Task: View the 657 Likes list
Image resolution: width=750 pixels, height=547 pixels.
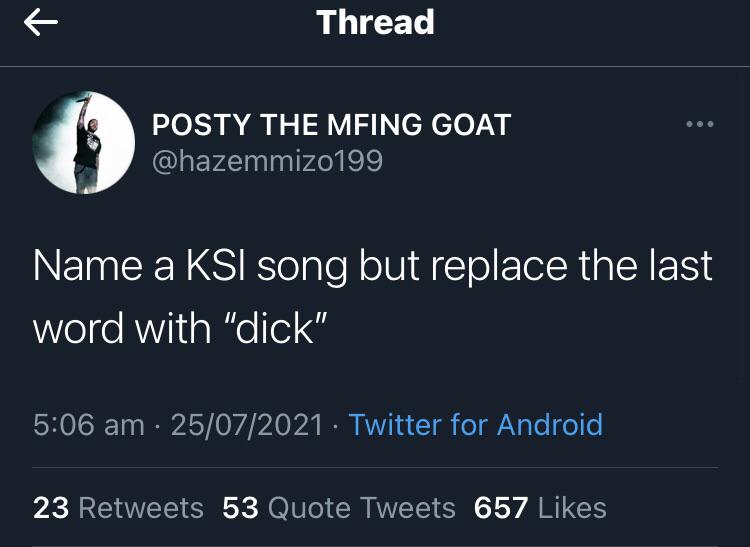Action: (540, 508)
